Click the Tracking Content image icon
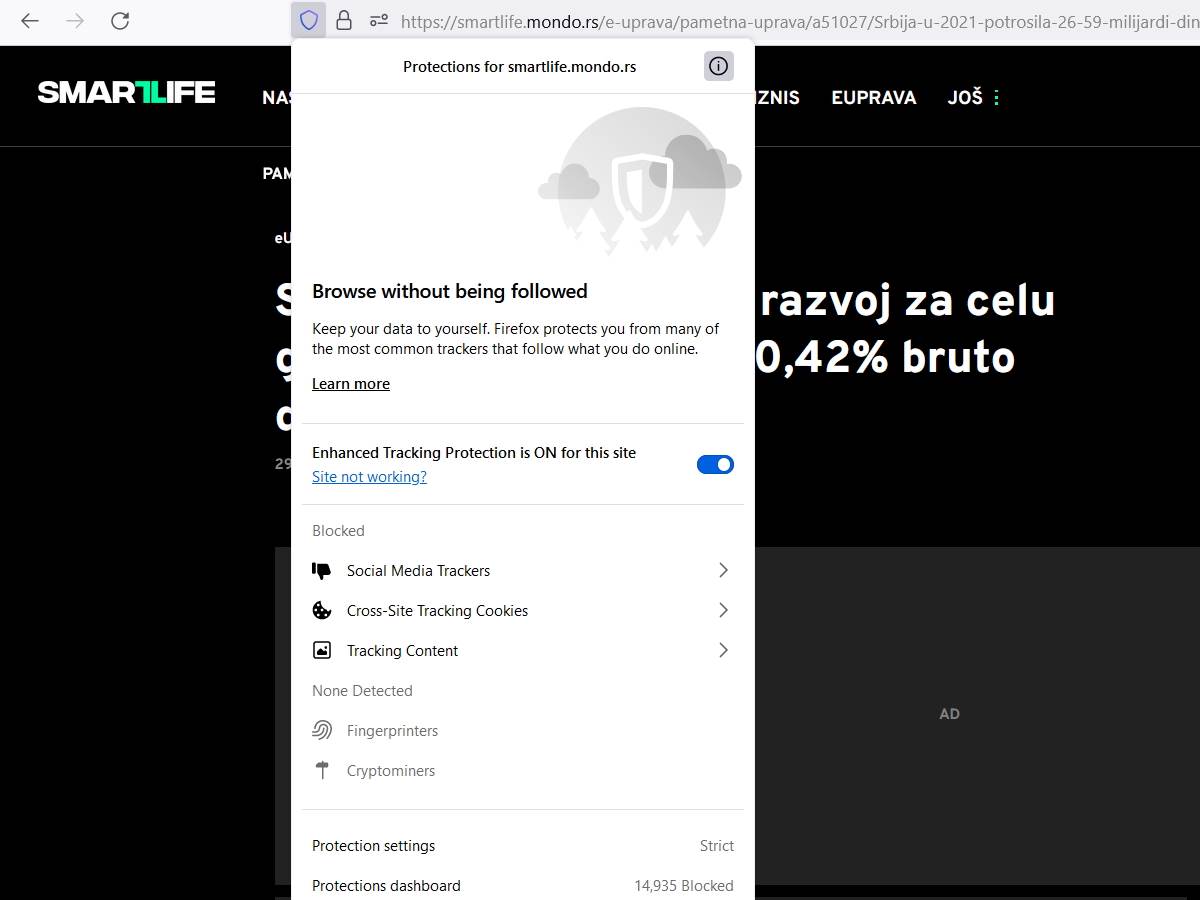The width and height of the screenshot is (1200, 900). click(321, 650)
